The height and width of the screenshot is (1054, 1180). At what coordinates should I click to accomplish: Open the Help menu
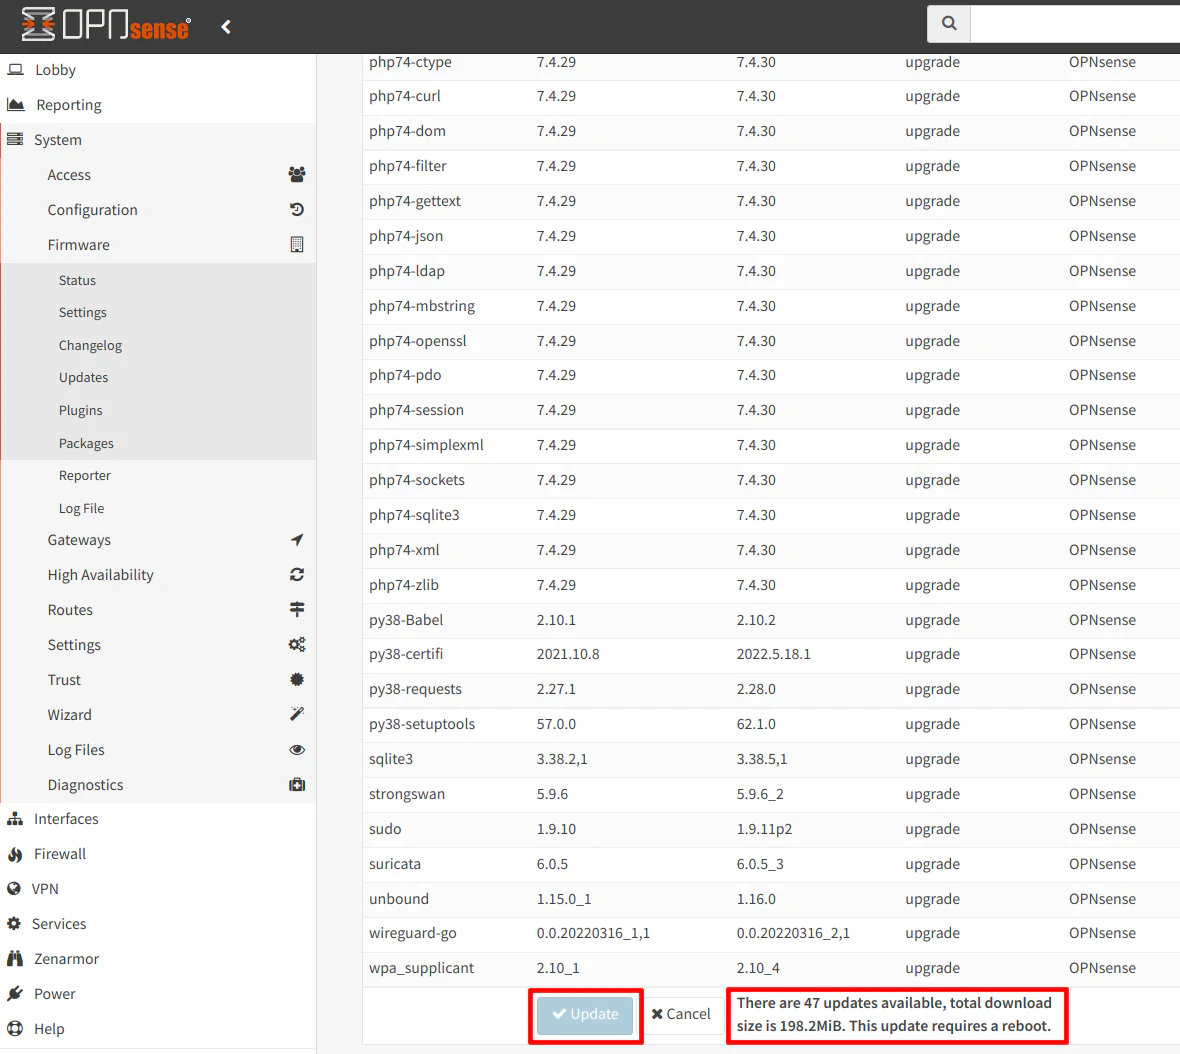[x=49, y=1029]
